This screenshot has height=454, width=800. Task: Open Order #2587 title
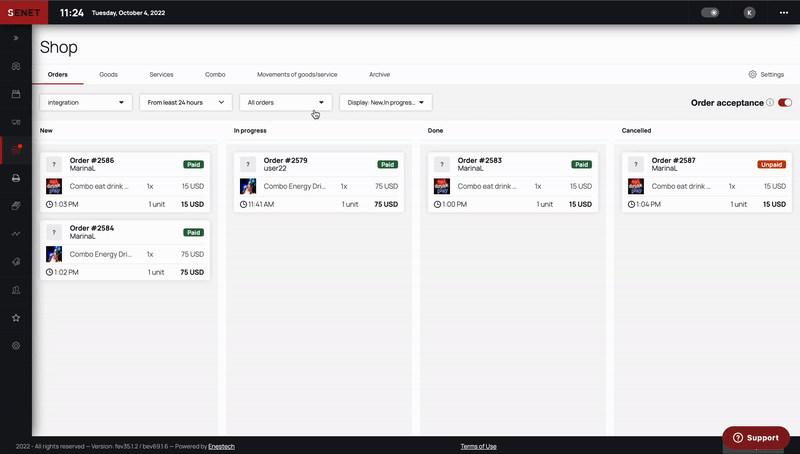[x=673, y=160]
